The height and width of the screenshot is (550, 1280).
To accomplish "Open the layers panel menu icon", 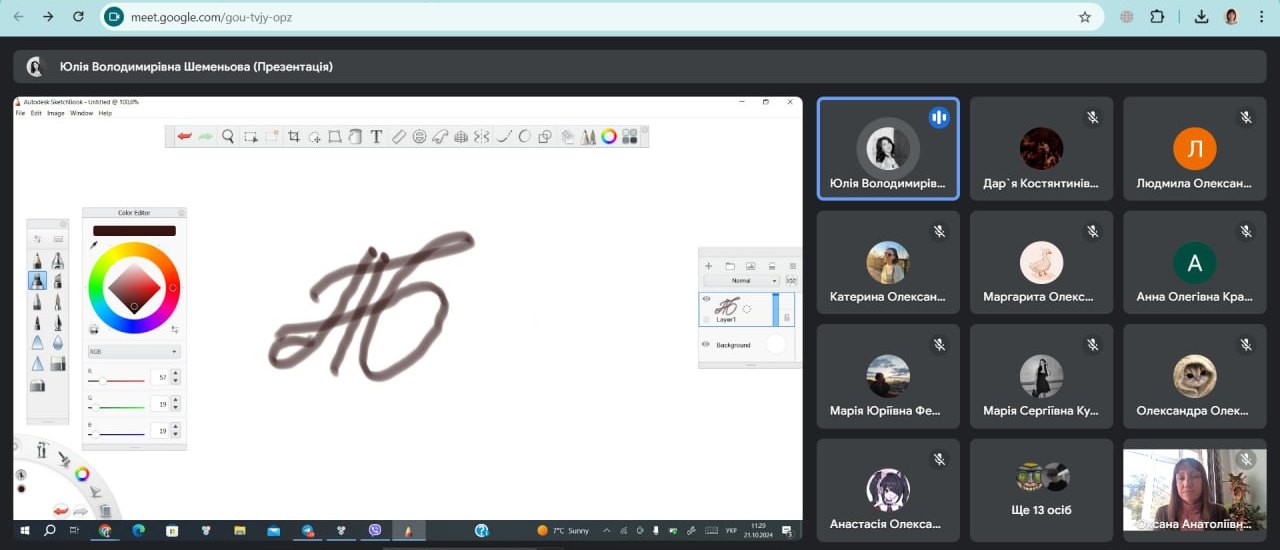I will (x=793, y=266).
